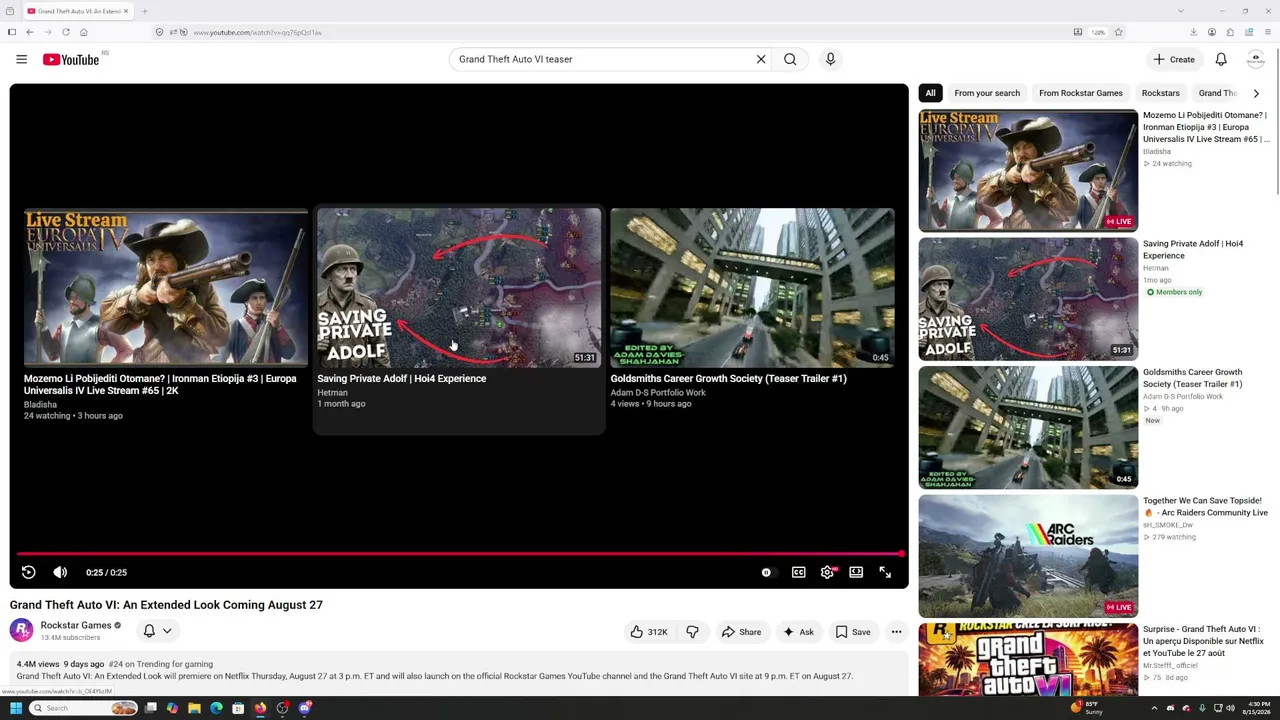Open the Europa Universalis end-screen thumbnail
Viewport: 1280px width, 720px height.
(166, 288)
